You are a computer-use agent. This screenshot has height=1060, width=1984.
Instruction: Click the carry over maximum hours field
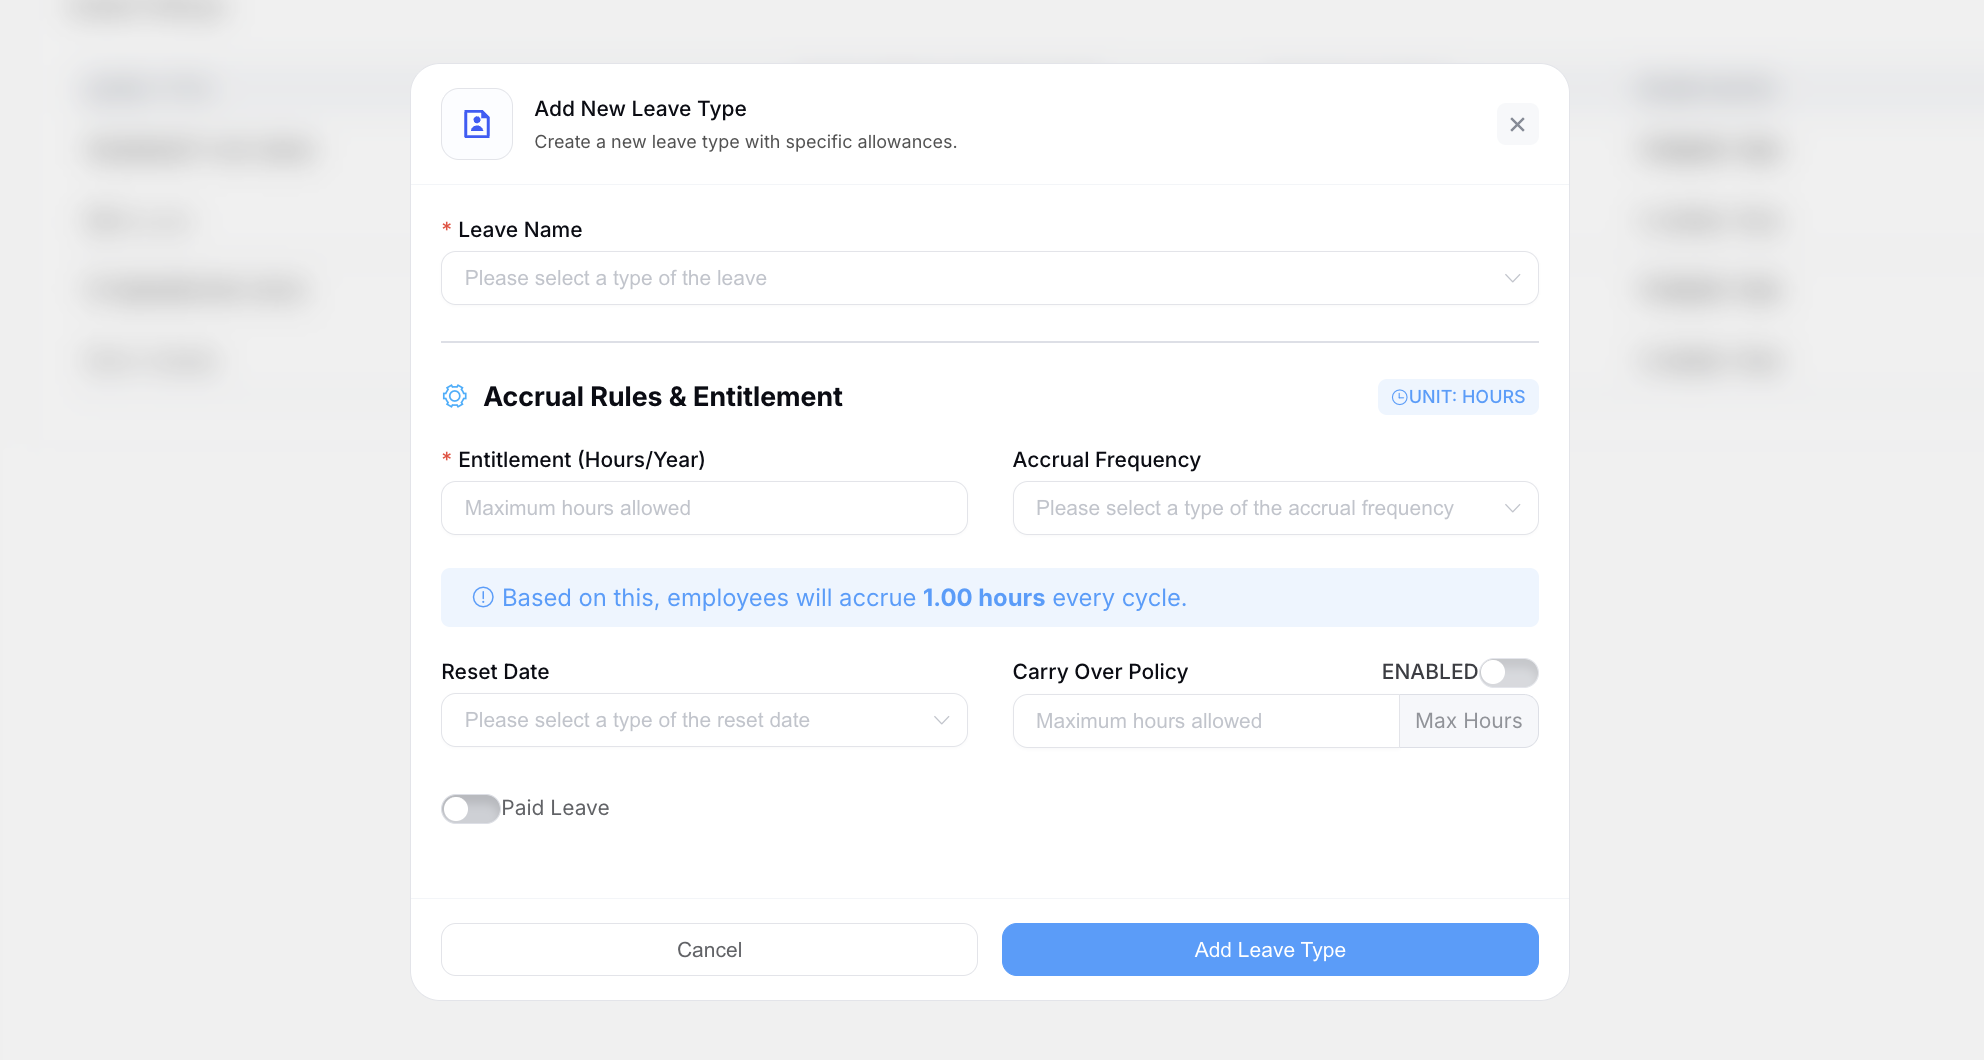coord(1205,721)
